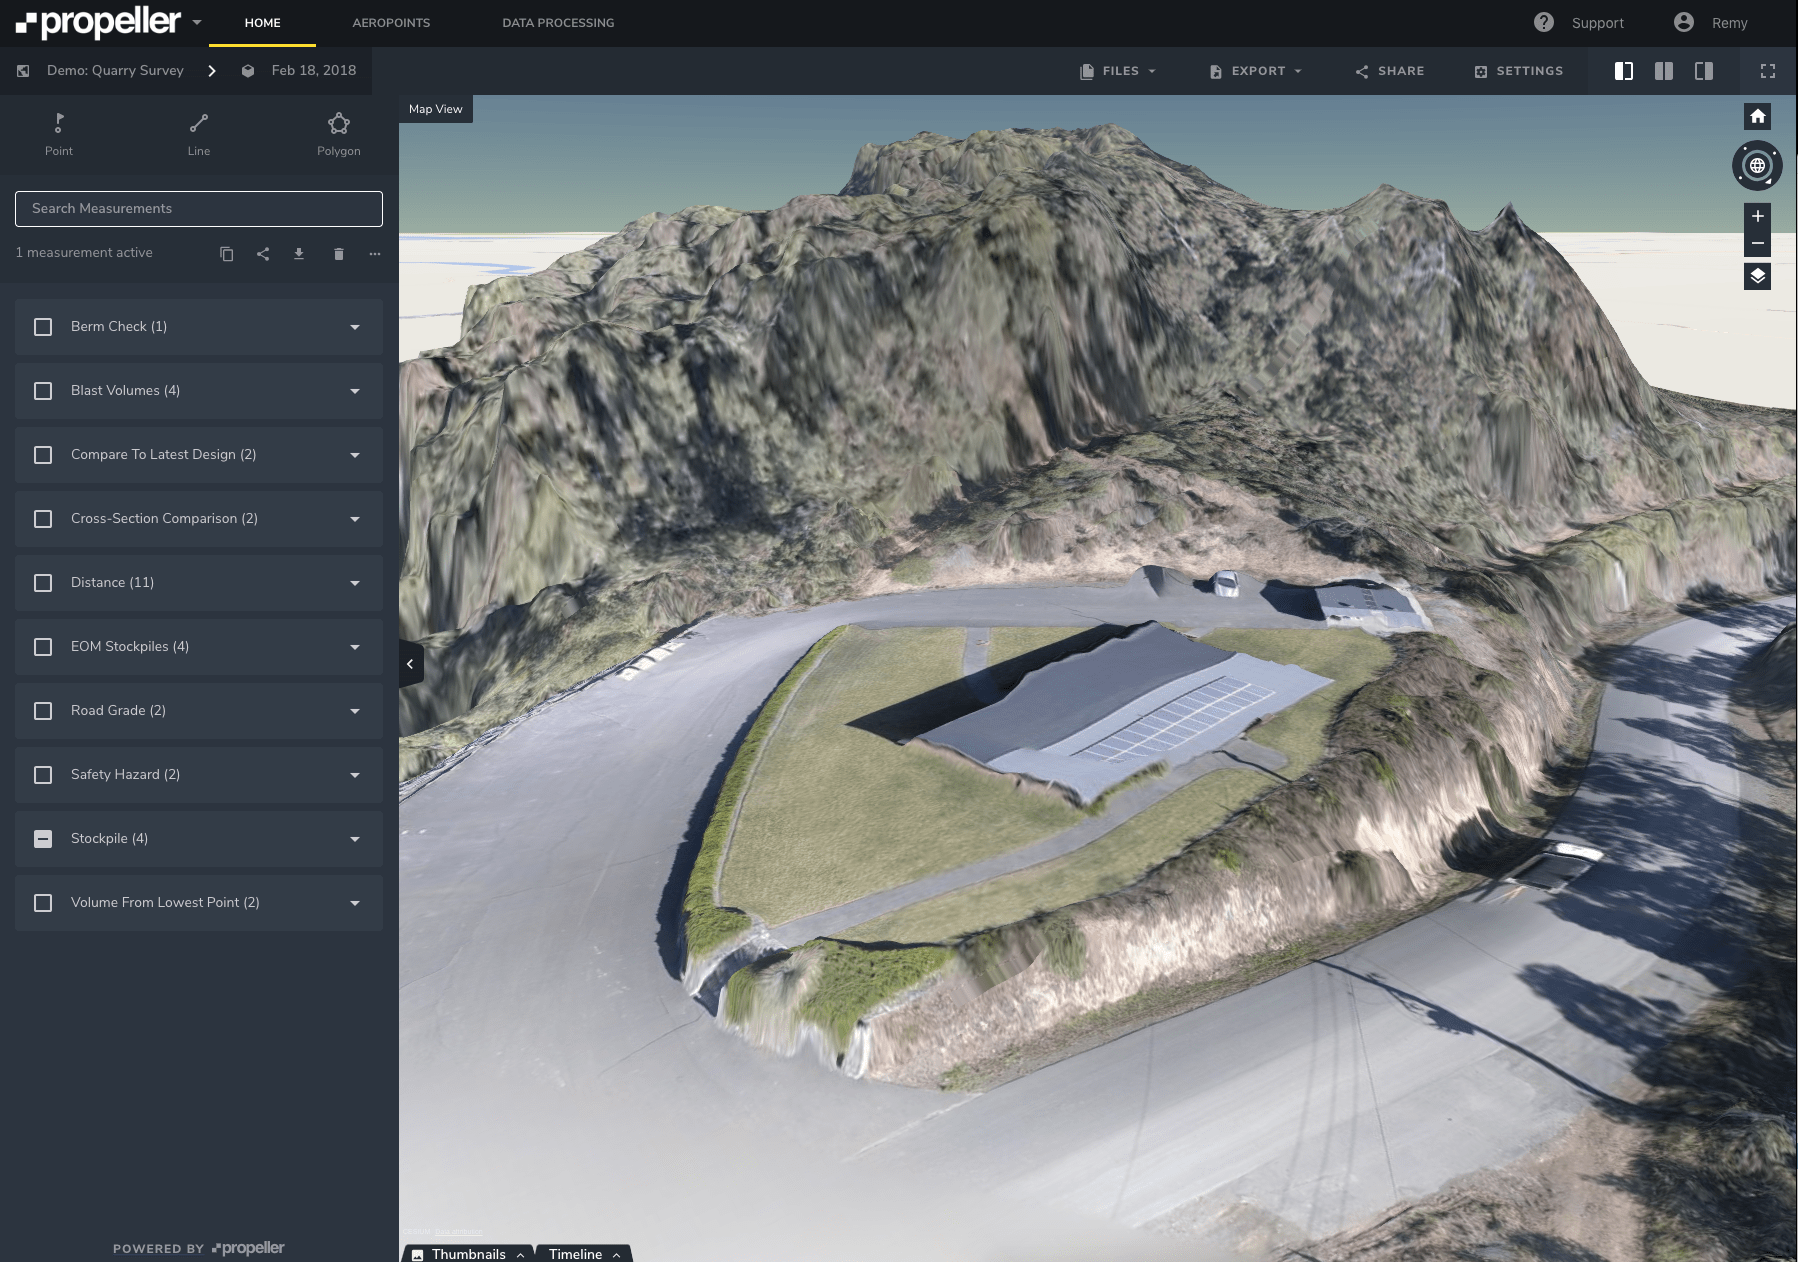Viewport: 1798px width, 1262px height.
Task: Open the layers control on the map
Action: 1757,277
